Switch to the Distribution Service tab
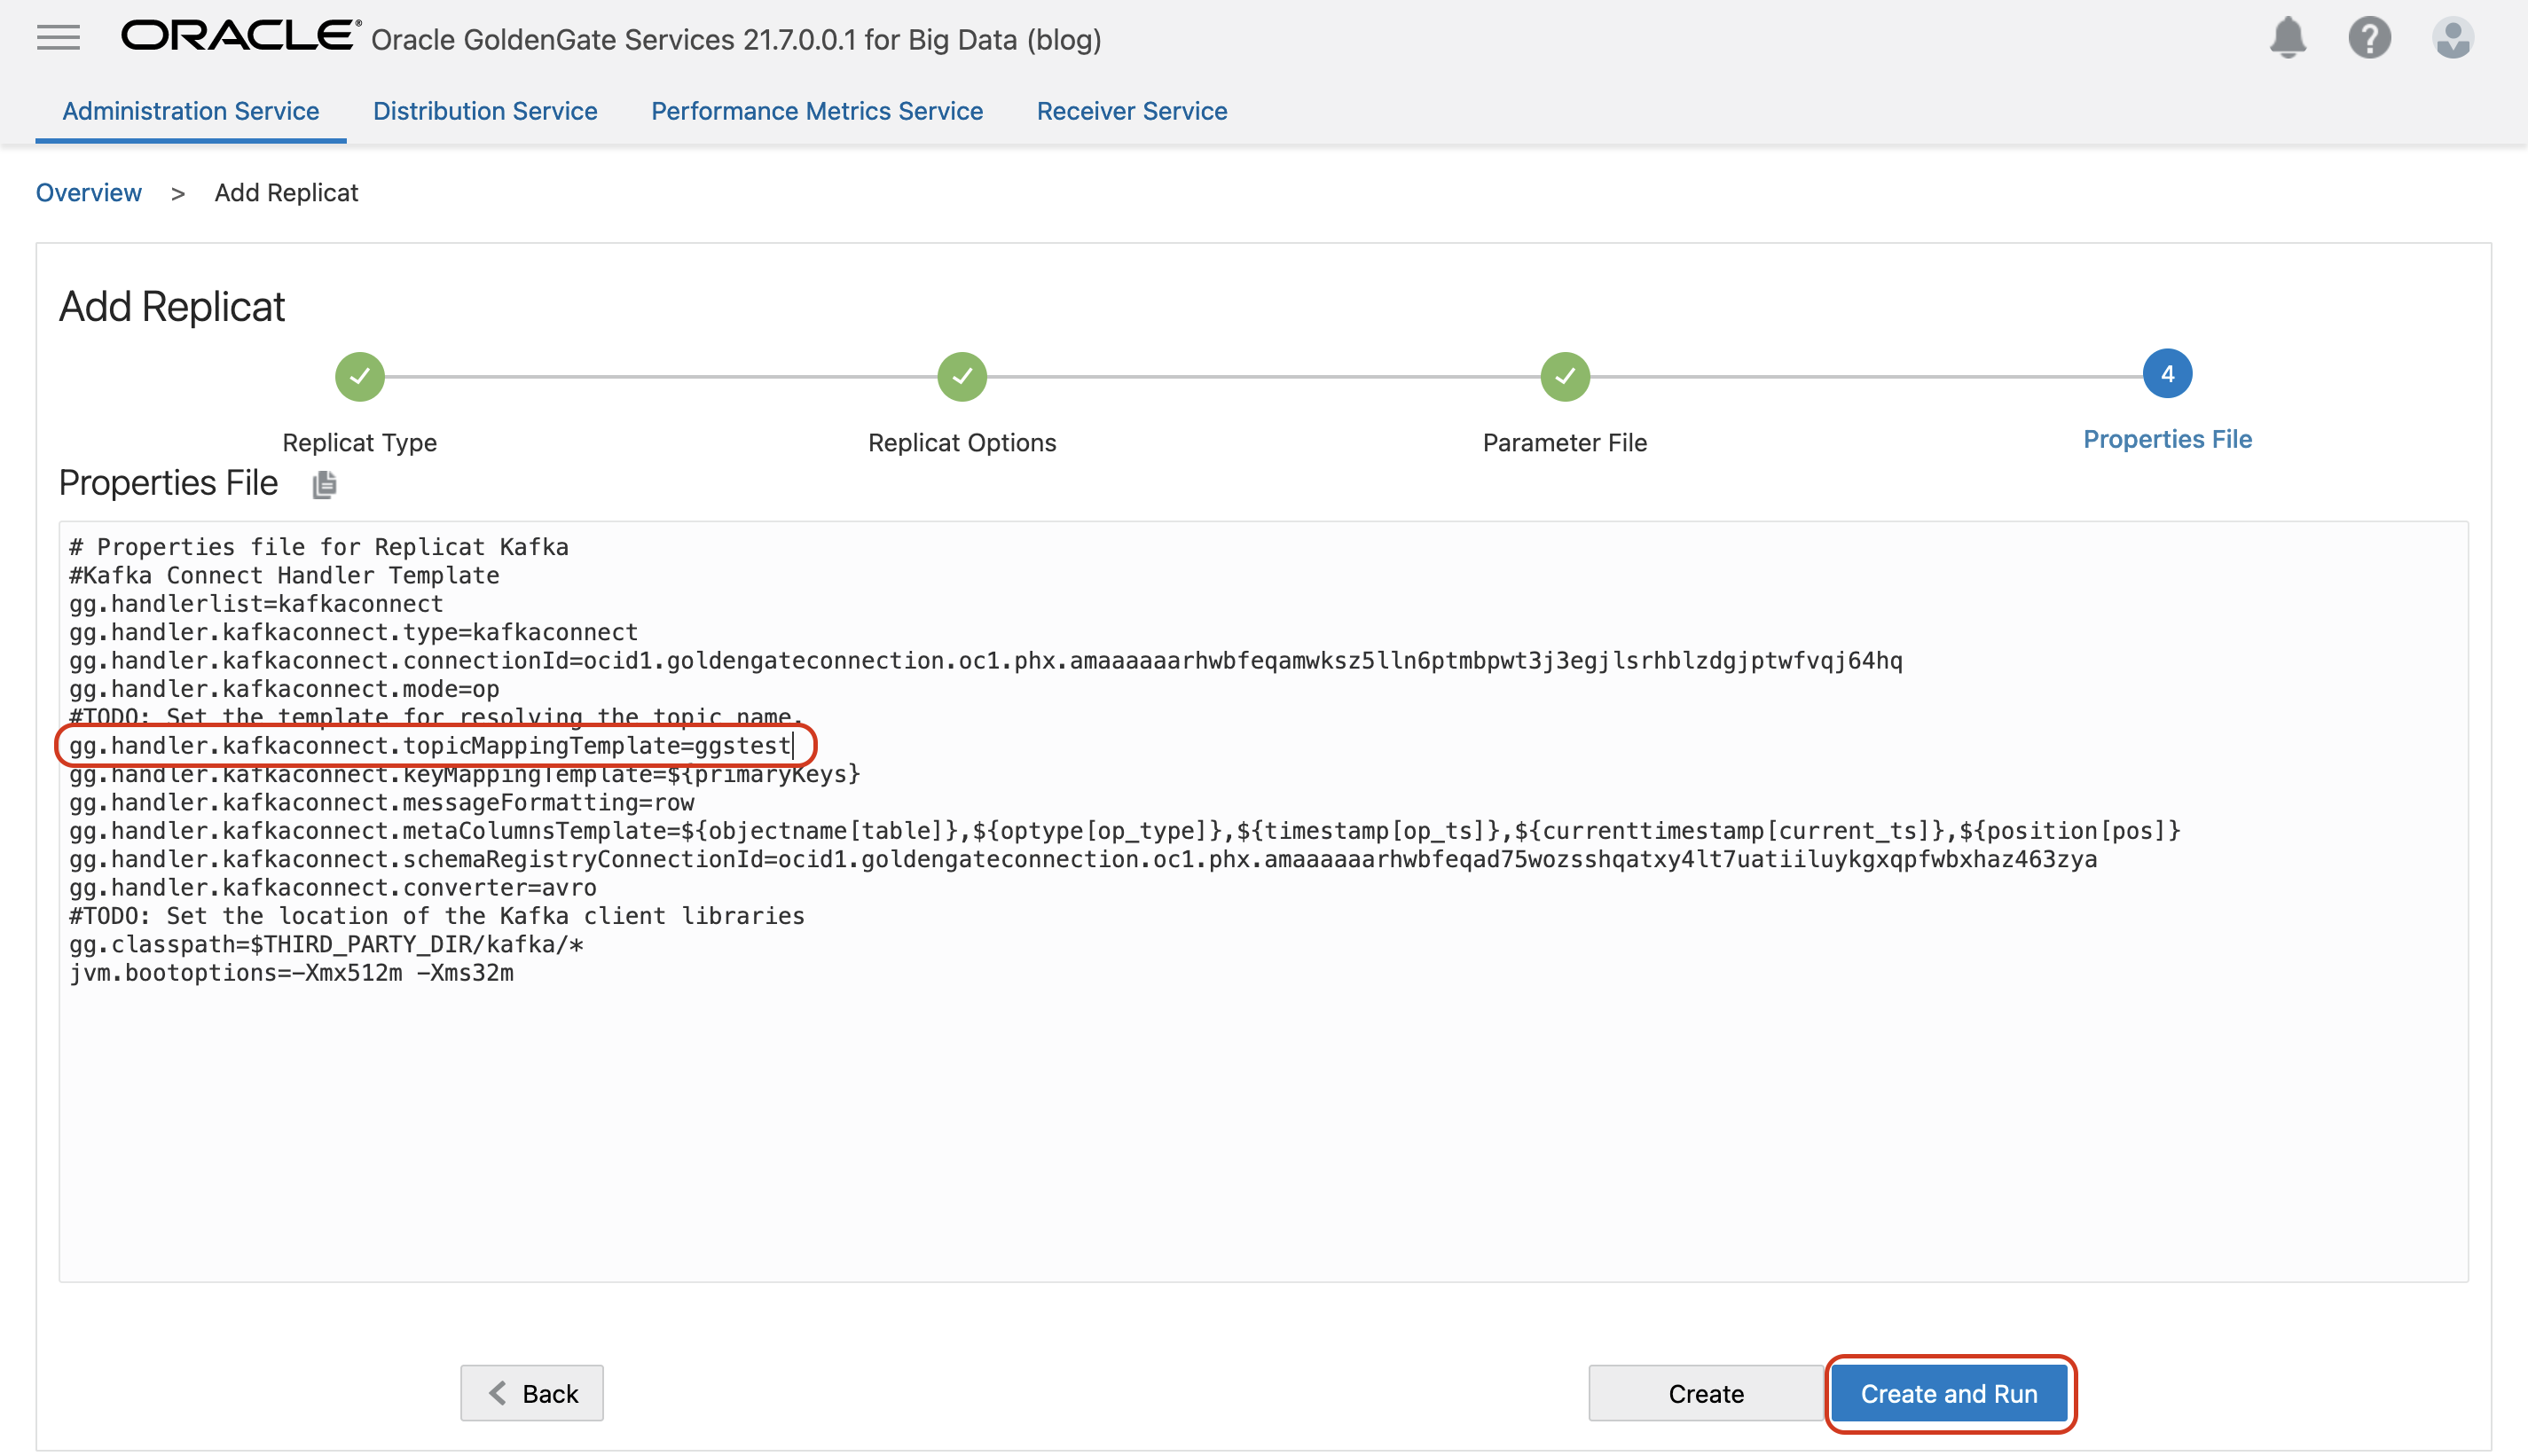 [x=485, y=111]
